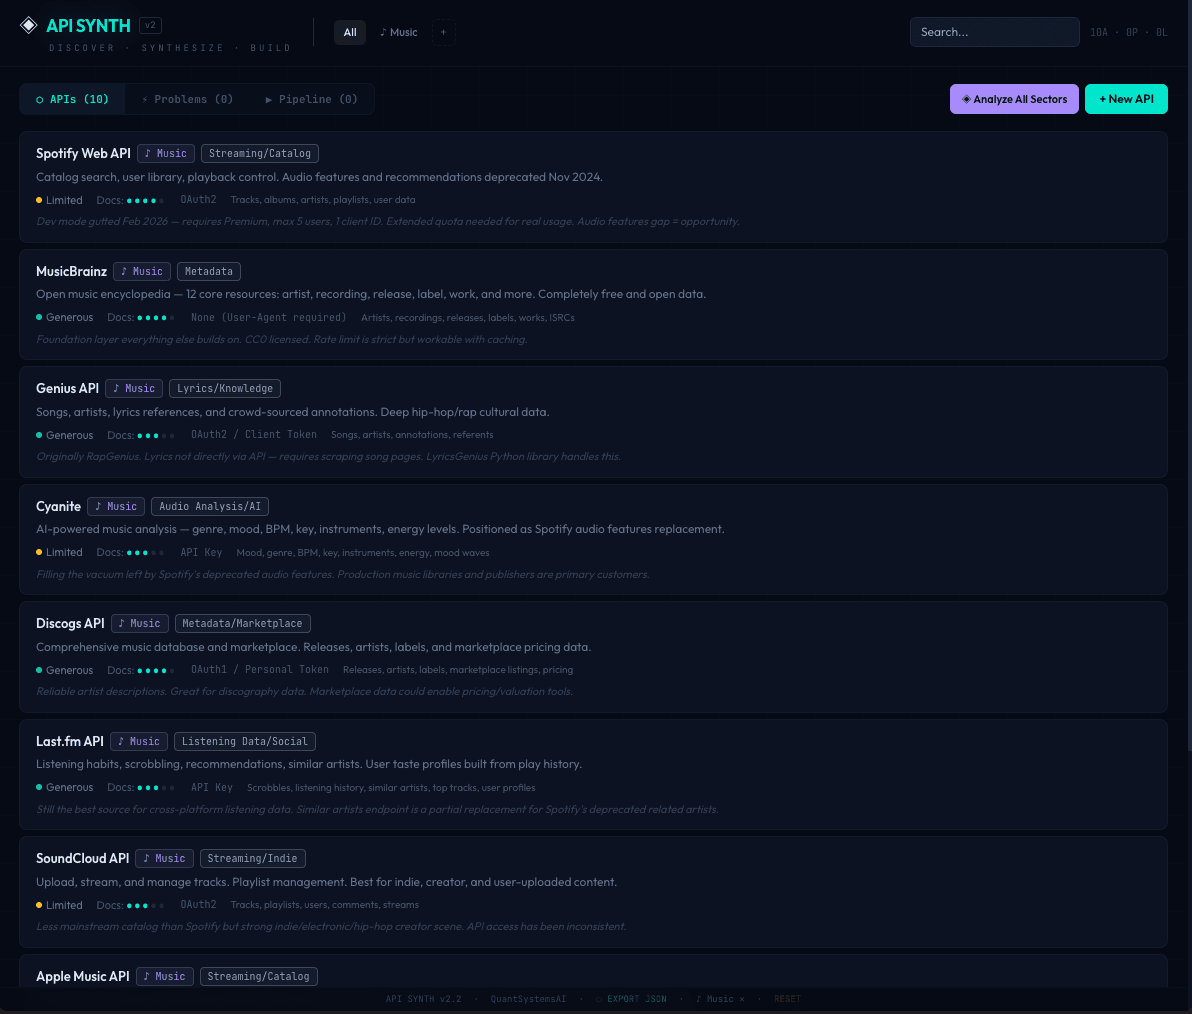
Task: Click EXPORT JSON in the footer
Action: 631,999
